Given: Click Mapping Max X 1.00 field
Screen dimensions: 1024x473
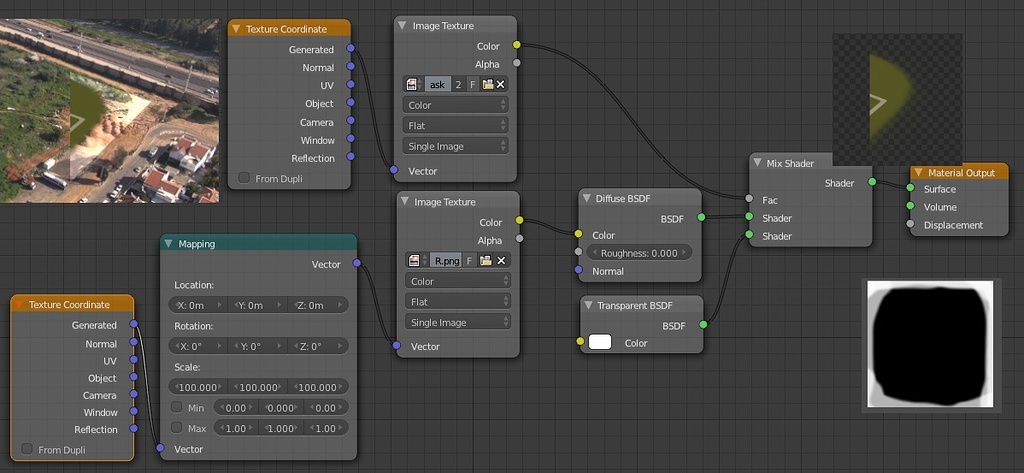Looking at the screenshot, I should point(236,428).
